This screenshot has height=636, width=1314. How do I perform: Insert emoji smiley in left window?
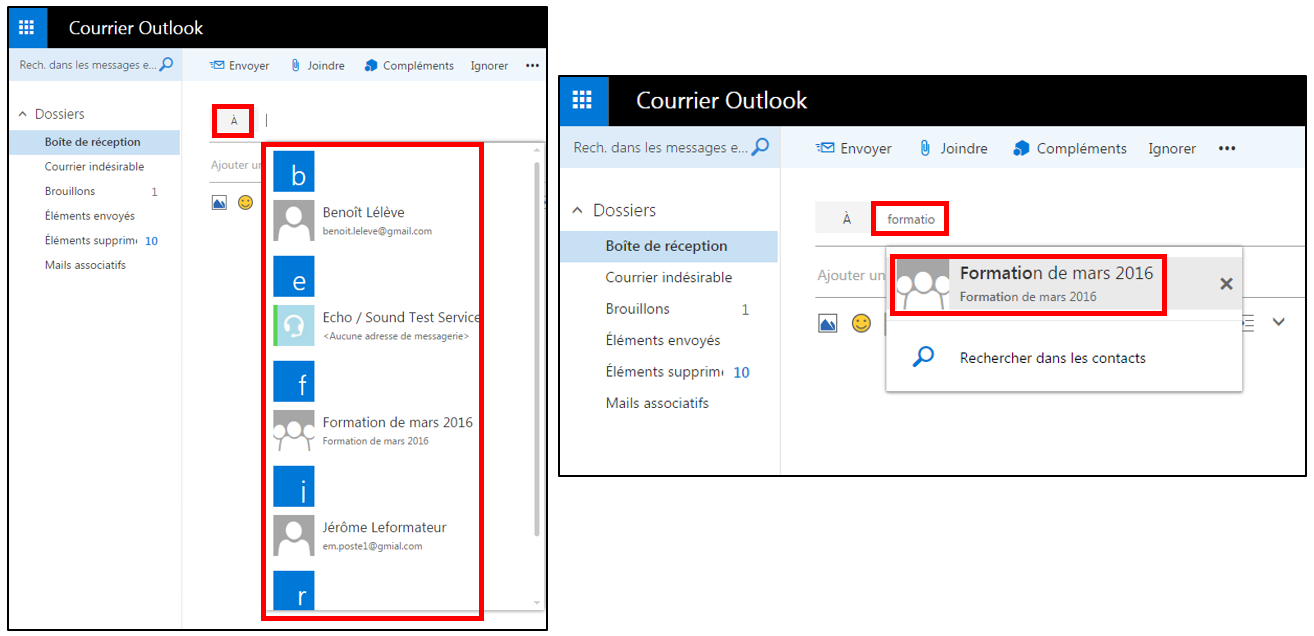click(245, 203)
